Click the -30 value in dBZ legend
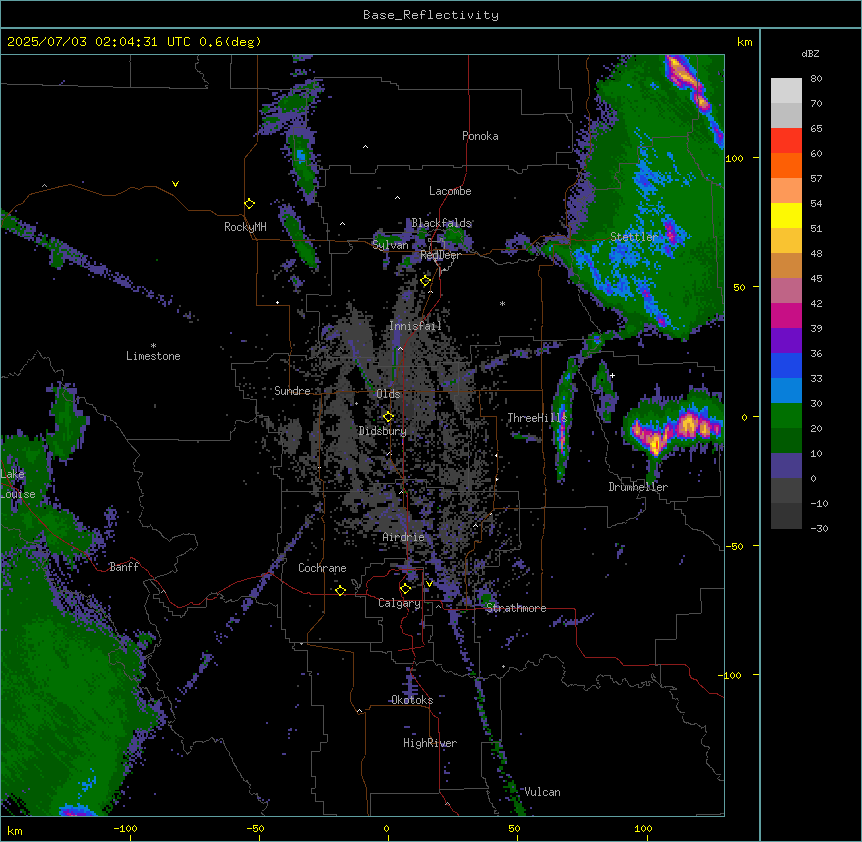This screenshot has height=842, width=862. coord(819,528)
